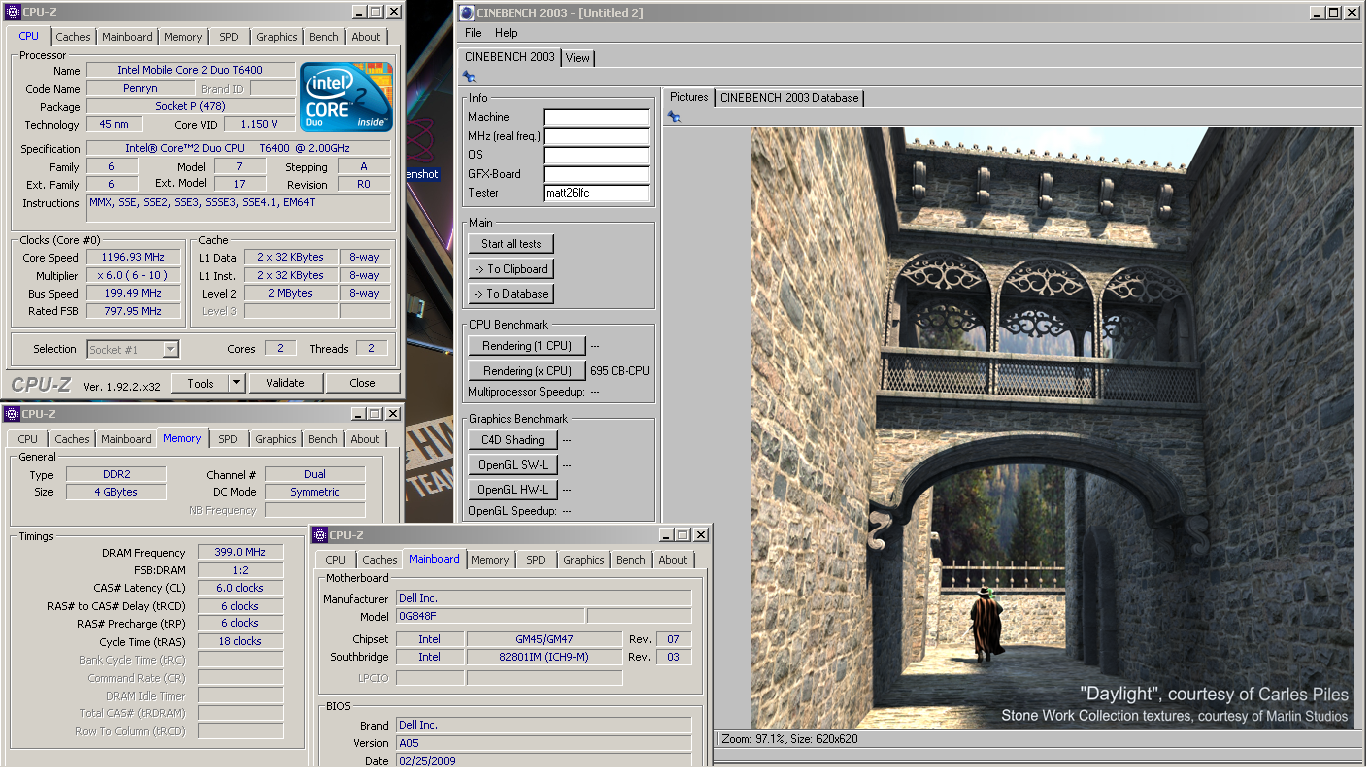Maximize the CINEBENCH 2003 window
1366x768 pixels.
click(1335, 12)
